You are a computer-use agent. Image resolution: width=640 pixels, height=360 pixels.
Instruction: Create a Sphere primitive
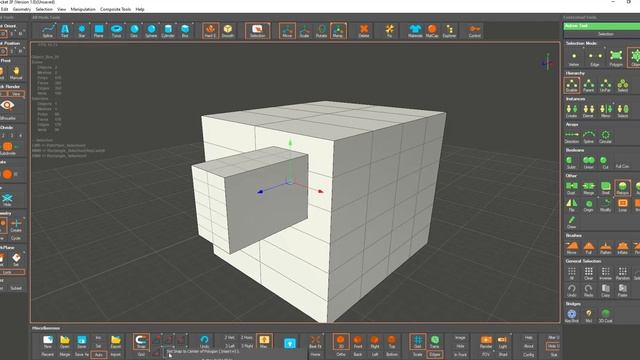(x=151, y=31)
